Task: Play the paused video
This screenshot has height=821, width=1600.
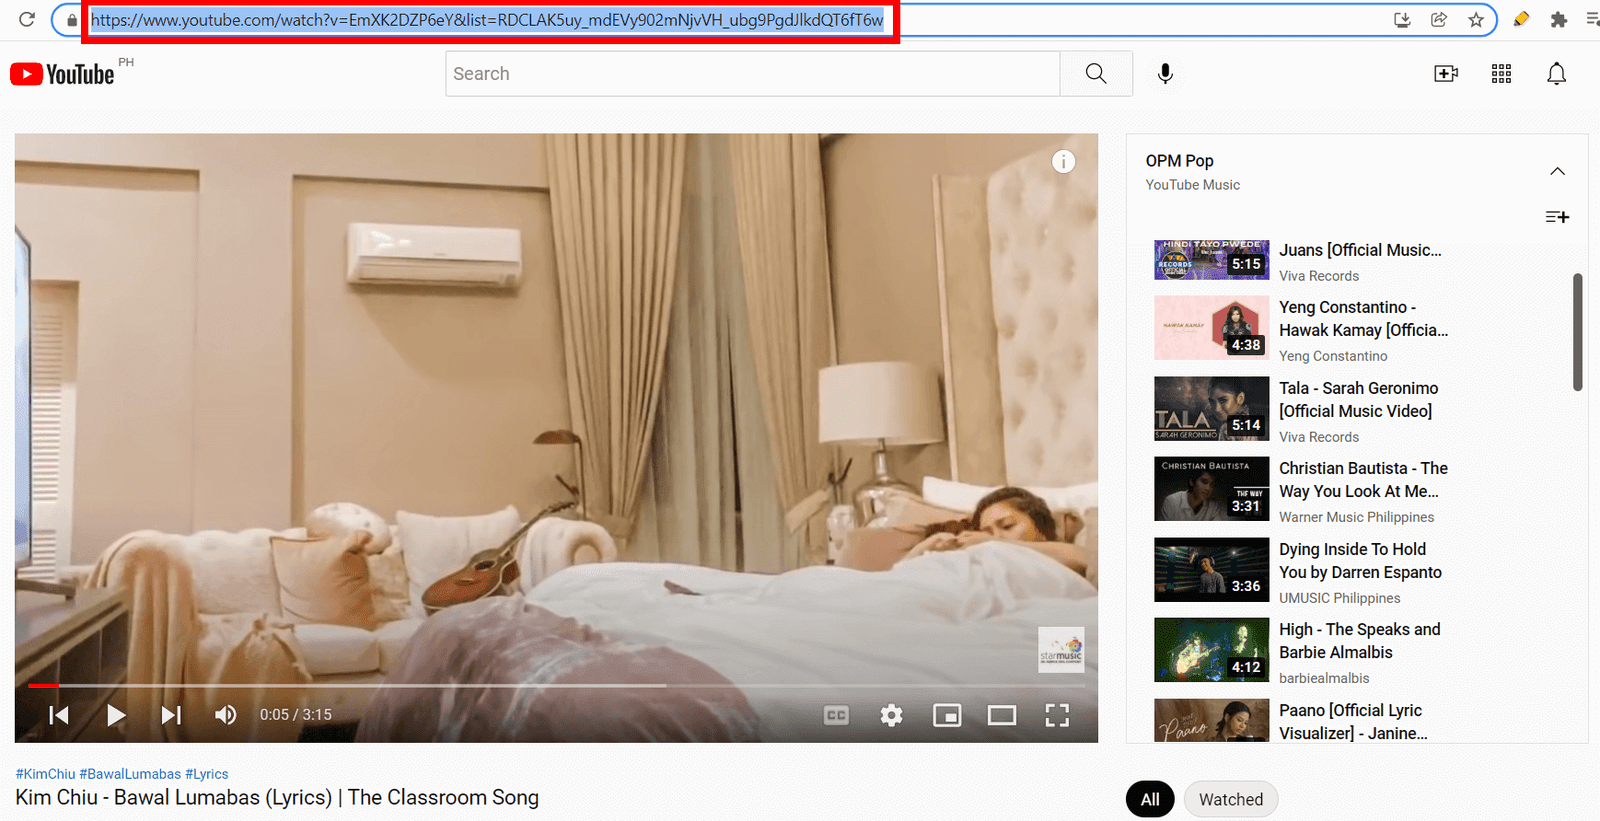Action: [116, 715]
